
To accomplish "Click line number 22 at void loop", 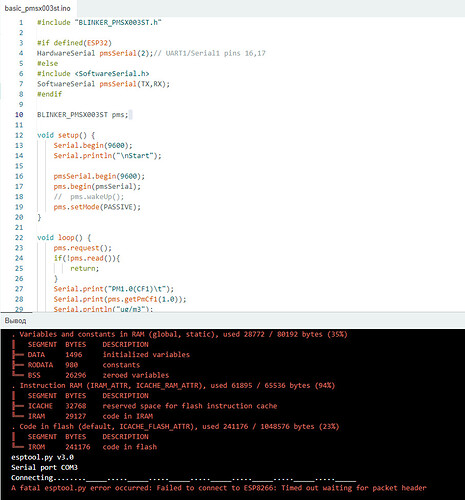I will pyautogui.click(x=19, y=238).
